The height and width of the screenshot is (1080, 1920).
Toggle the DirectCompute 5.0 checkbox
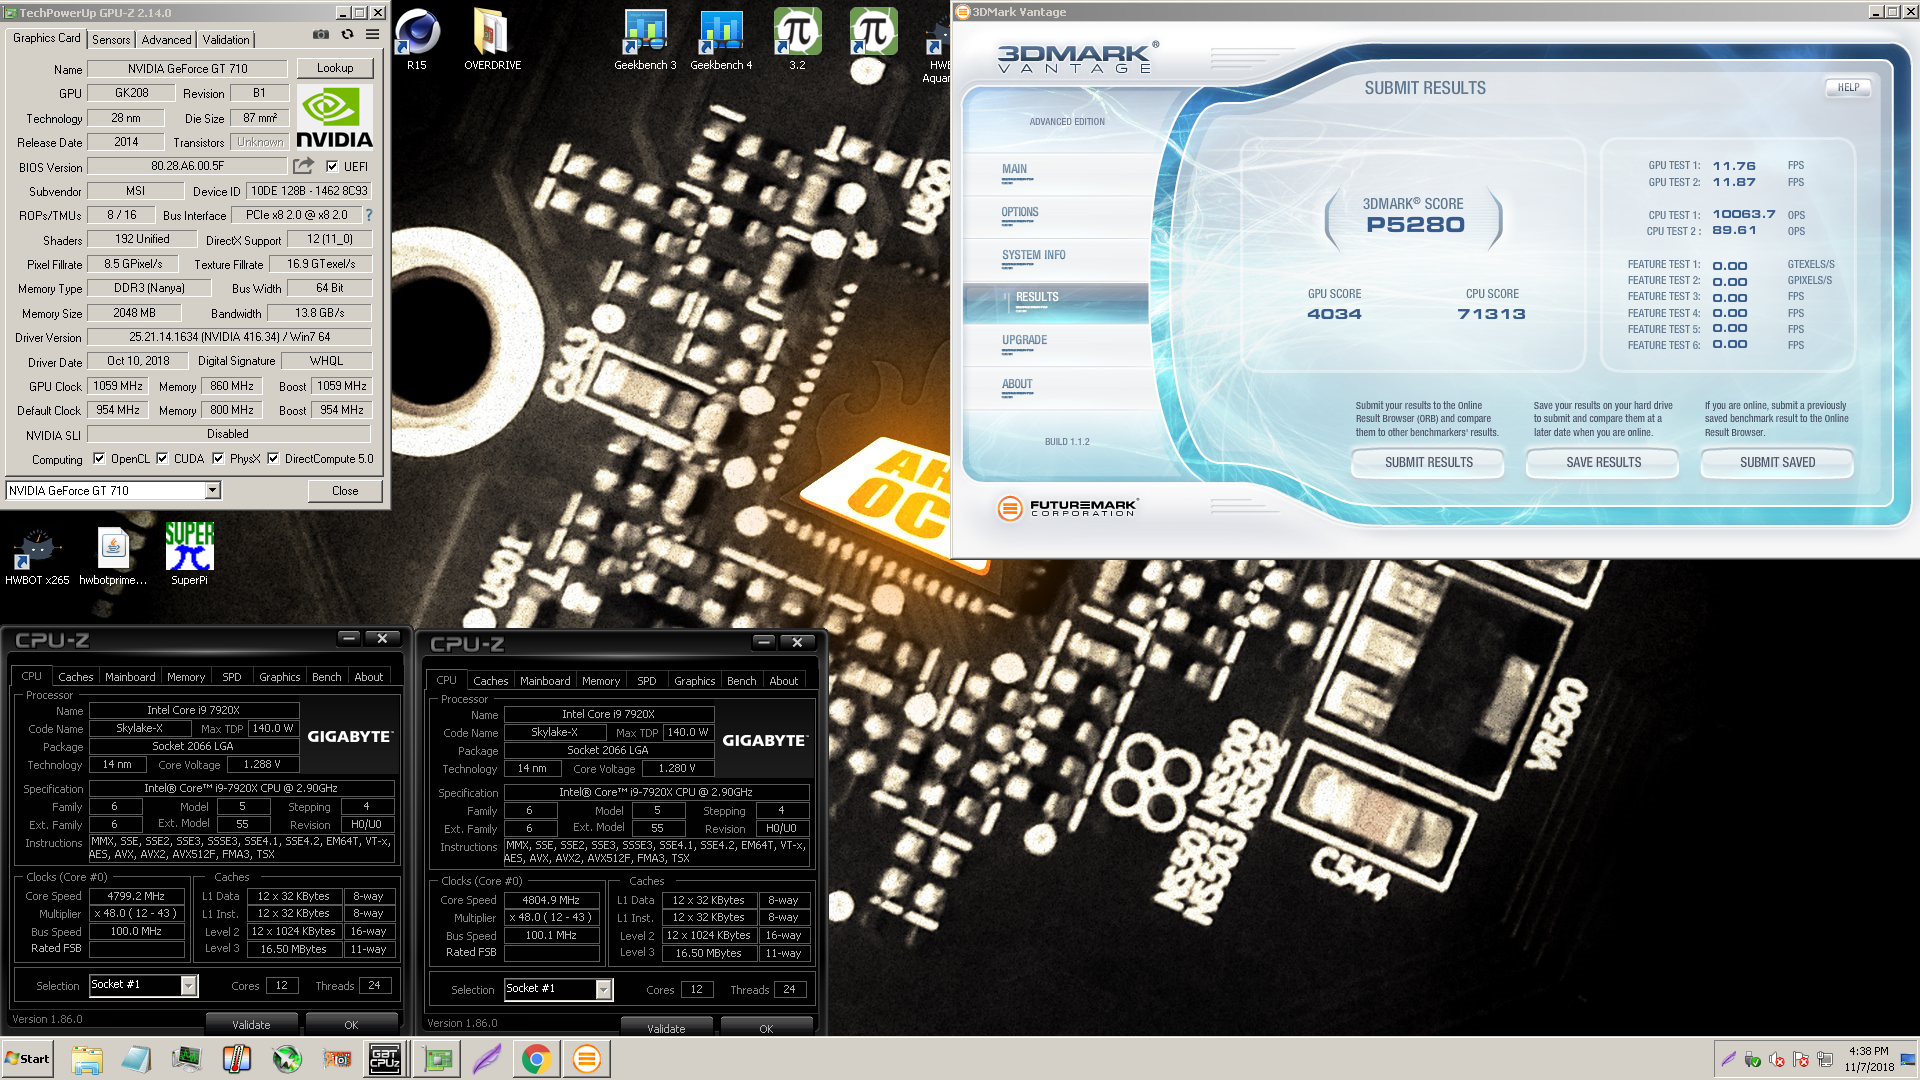[x=273, y=458]
